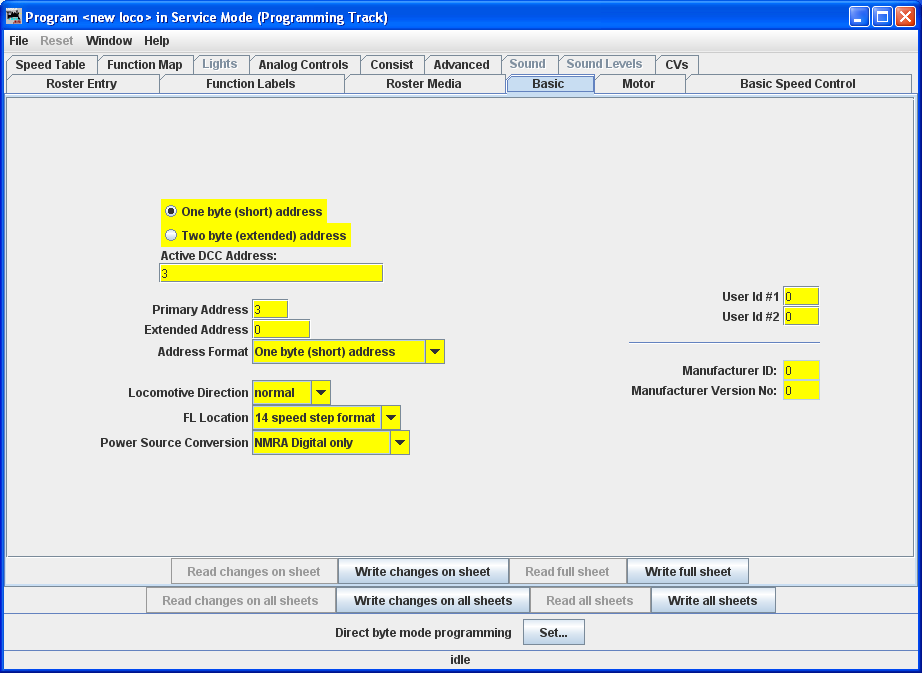The height and width of the screenshot is (673, 922).
Task: Click the JMRI locomotive icon in title bar
Action: tap(14, 17)
